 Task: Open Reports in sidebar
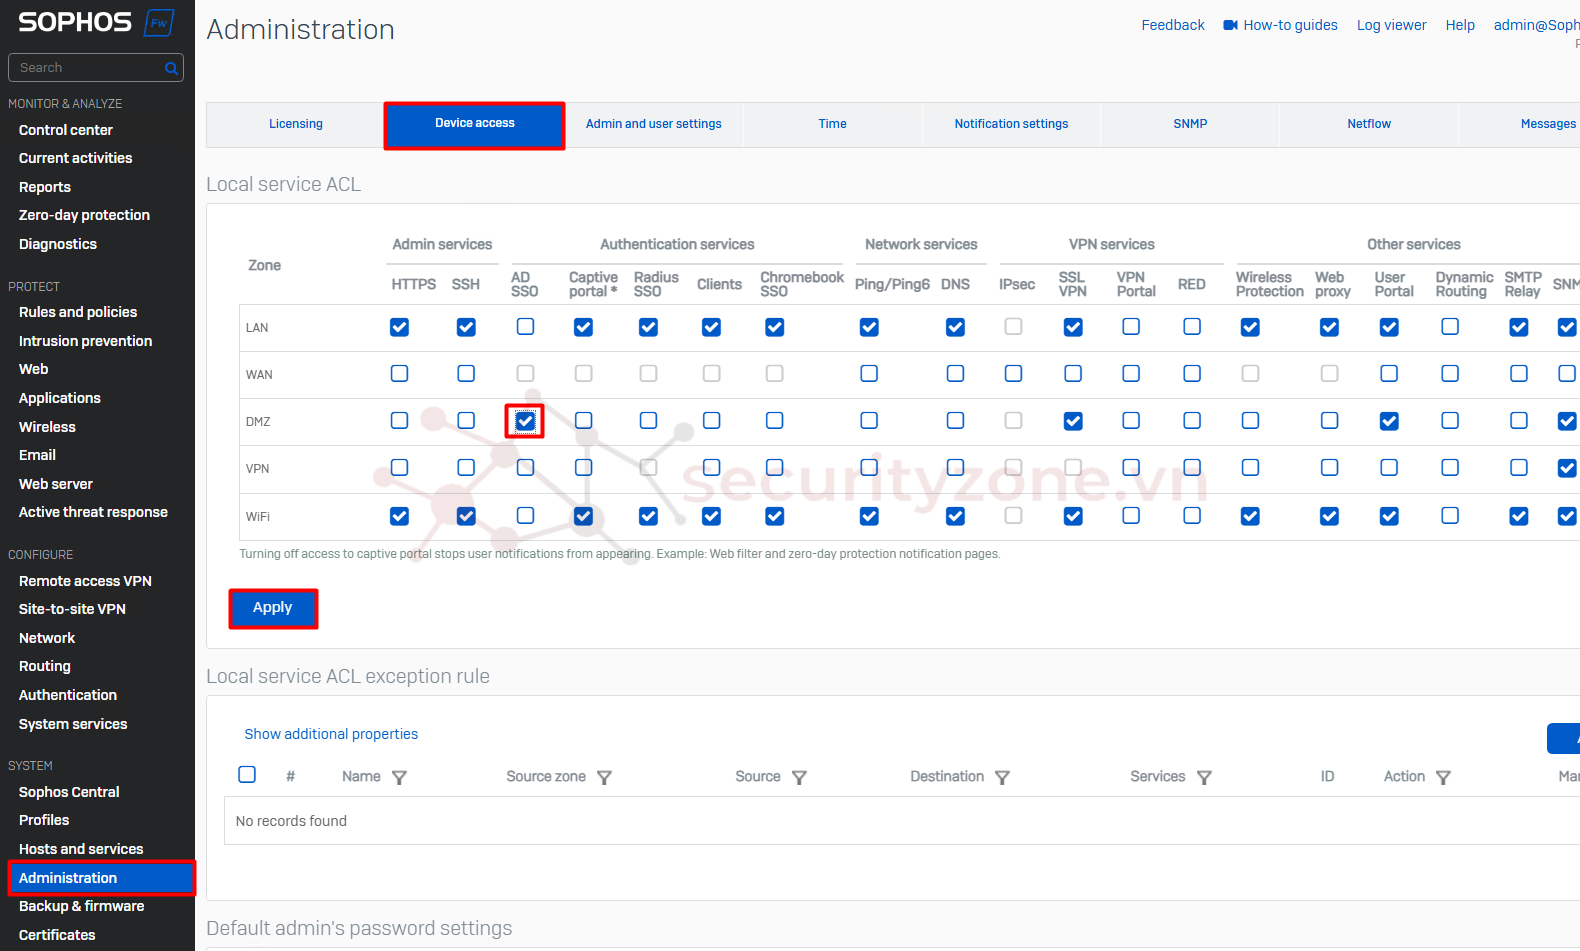45,187
